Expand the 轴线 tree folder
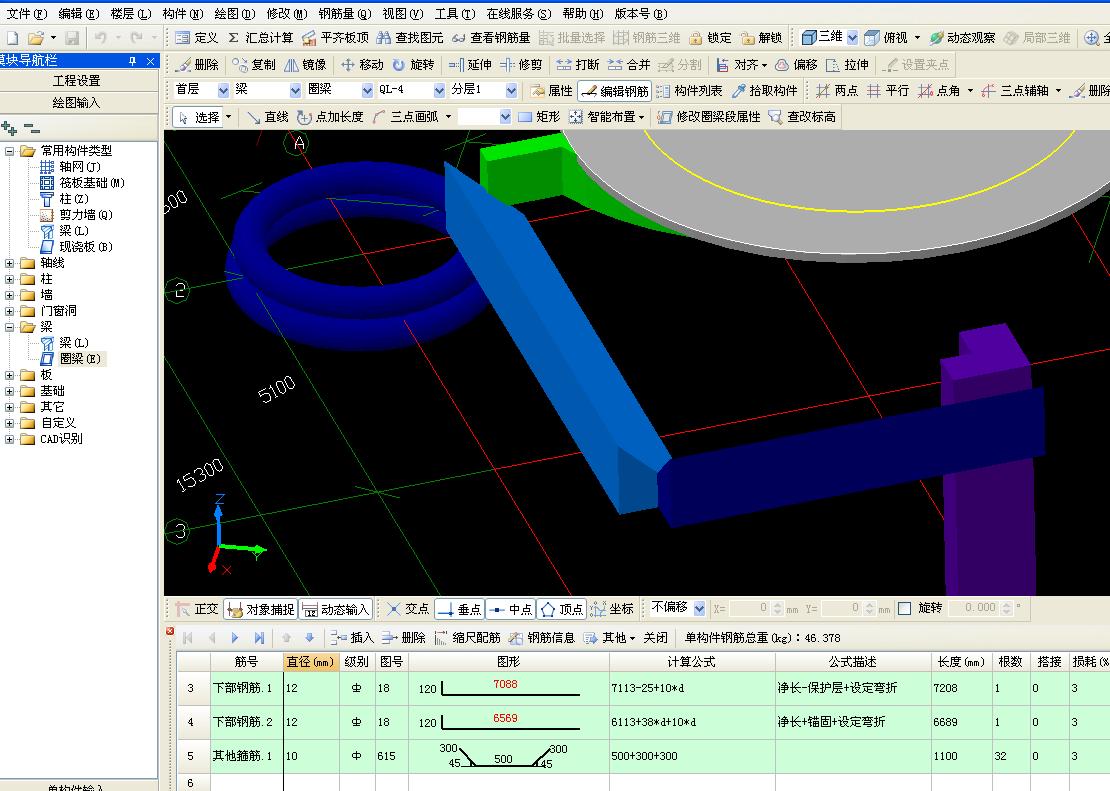Screen dimensions: 1110x791 click(9, 263)
